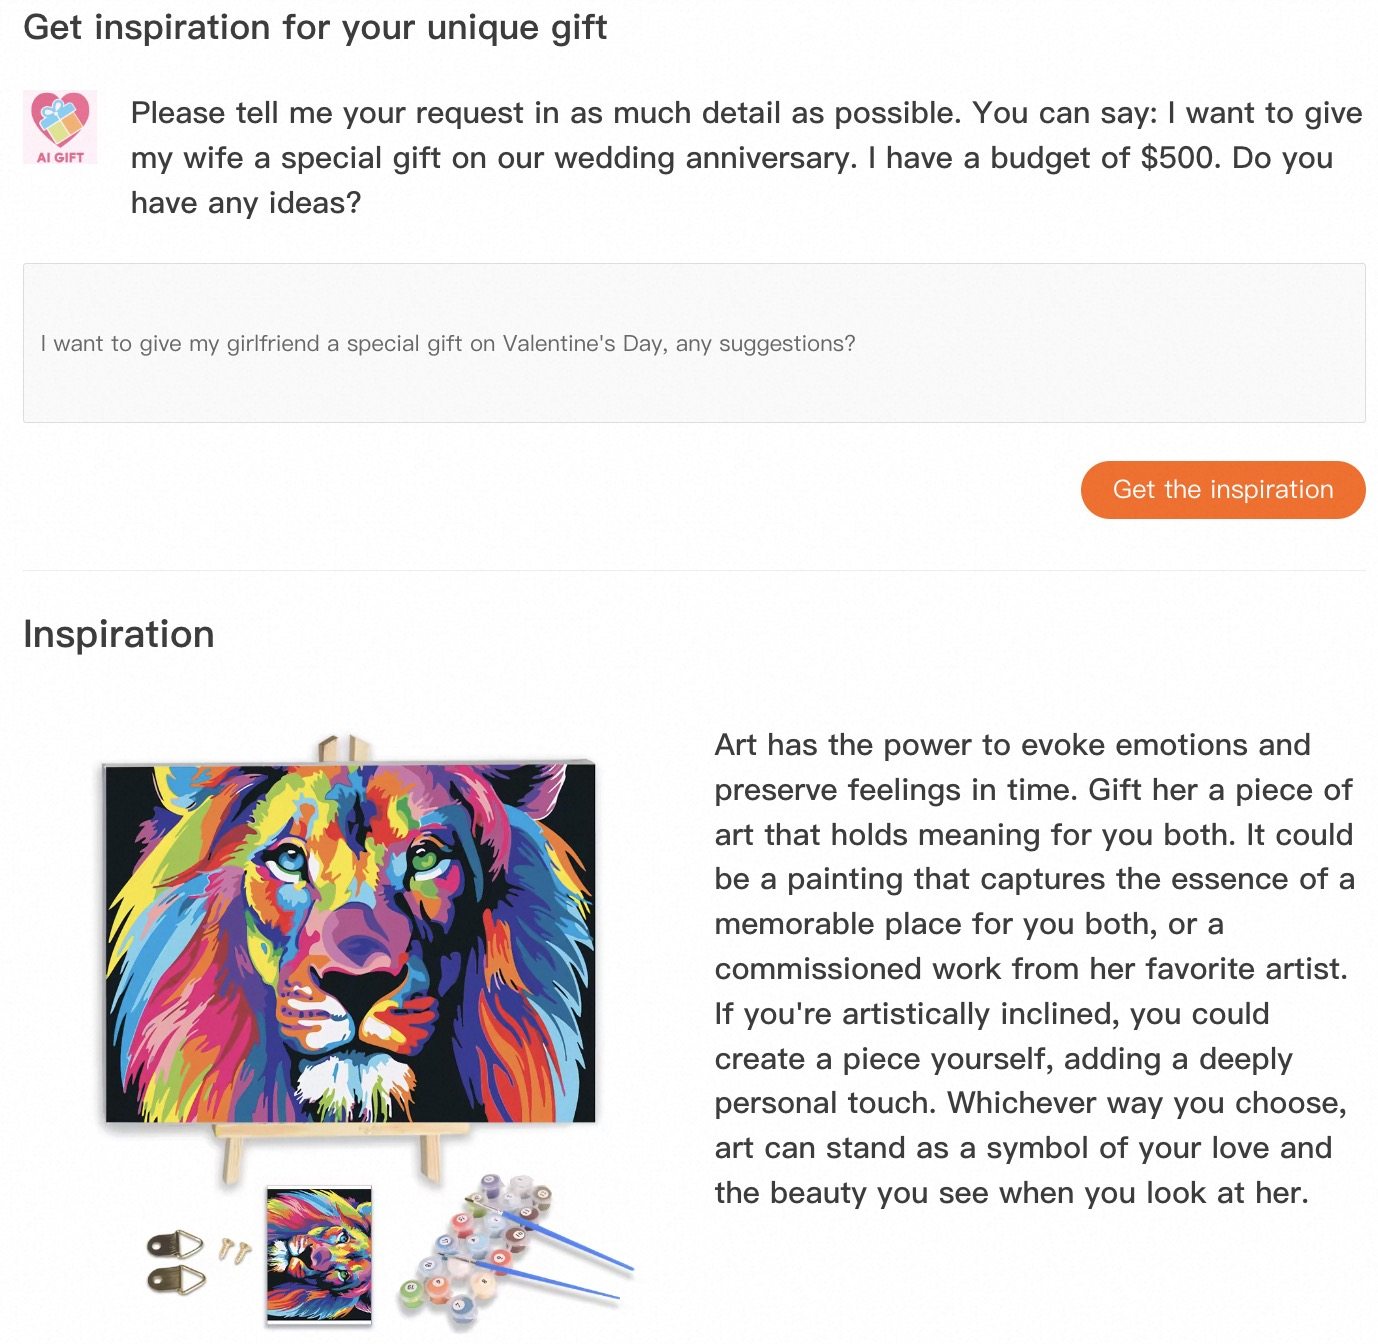
Task: Click the 'AI GIFT' label under logo
Action: pos(60,157)
